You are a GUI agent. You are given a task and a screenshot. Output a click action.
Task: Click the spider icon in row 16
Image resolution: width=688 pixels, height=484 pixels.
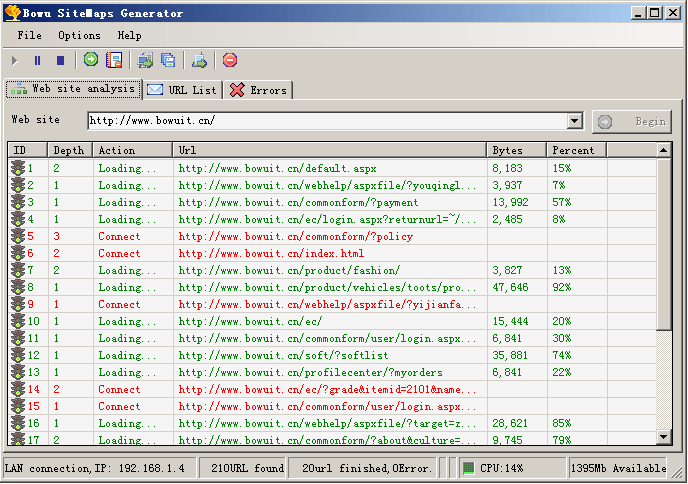18,423
